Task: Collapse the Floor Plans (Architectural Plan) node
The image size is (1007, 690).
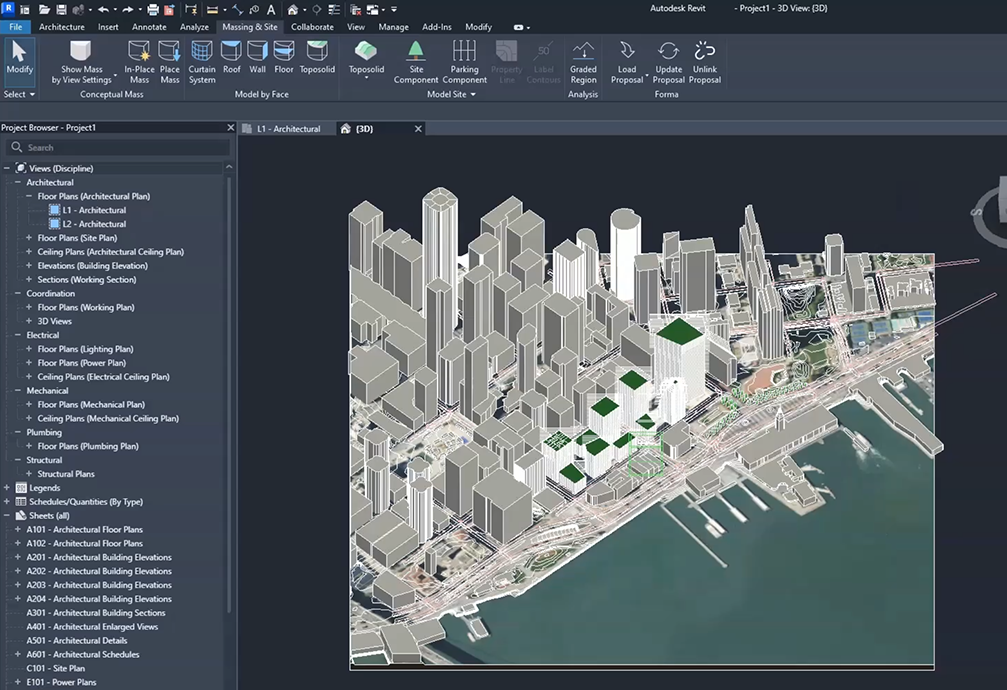Action: (x=29, y=196)
